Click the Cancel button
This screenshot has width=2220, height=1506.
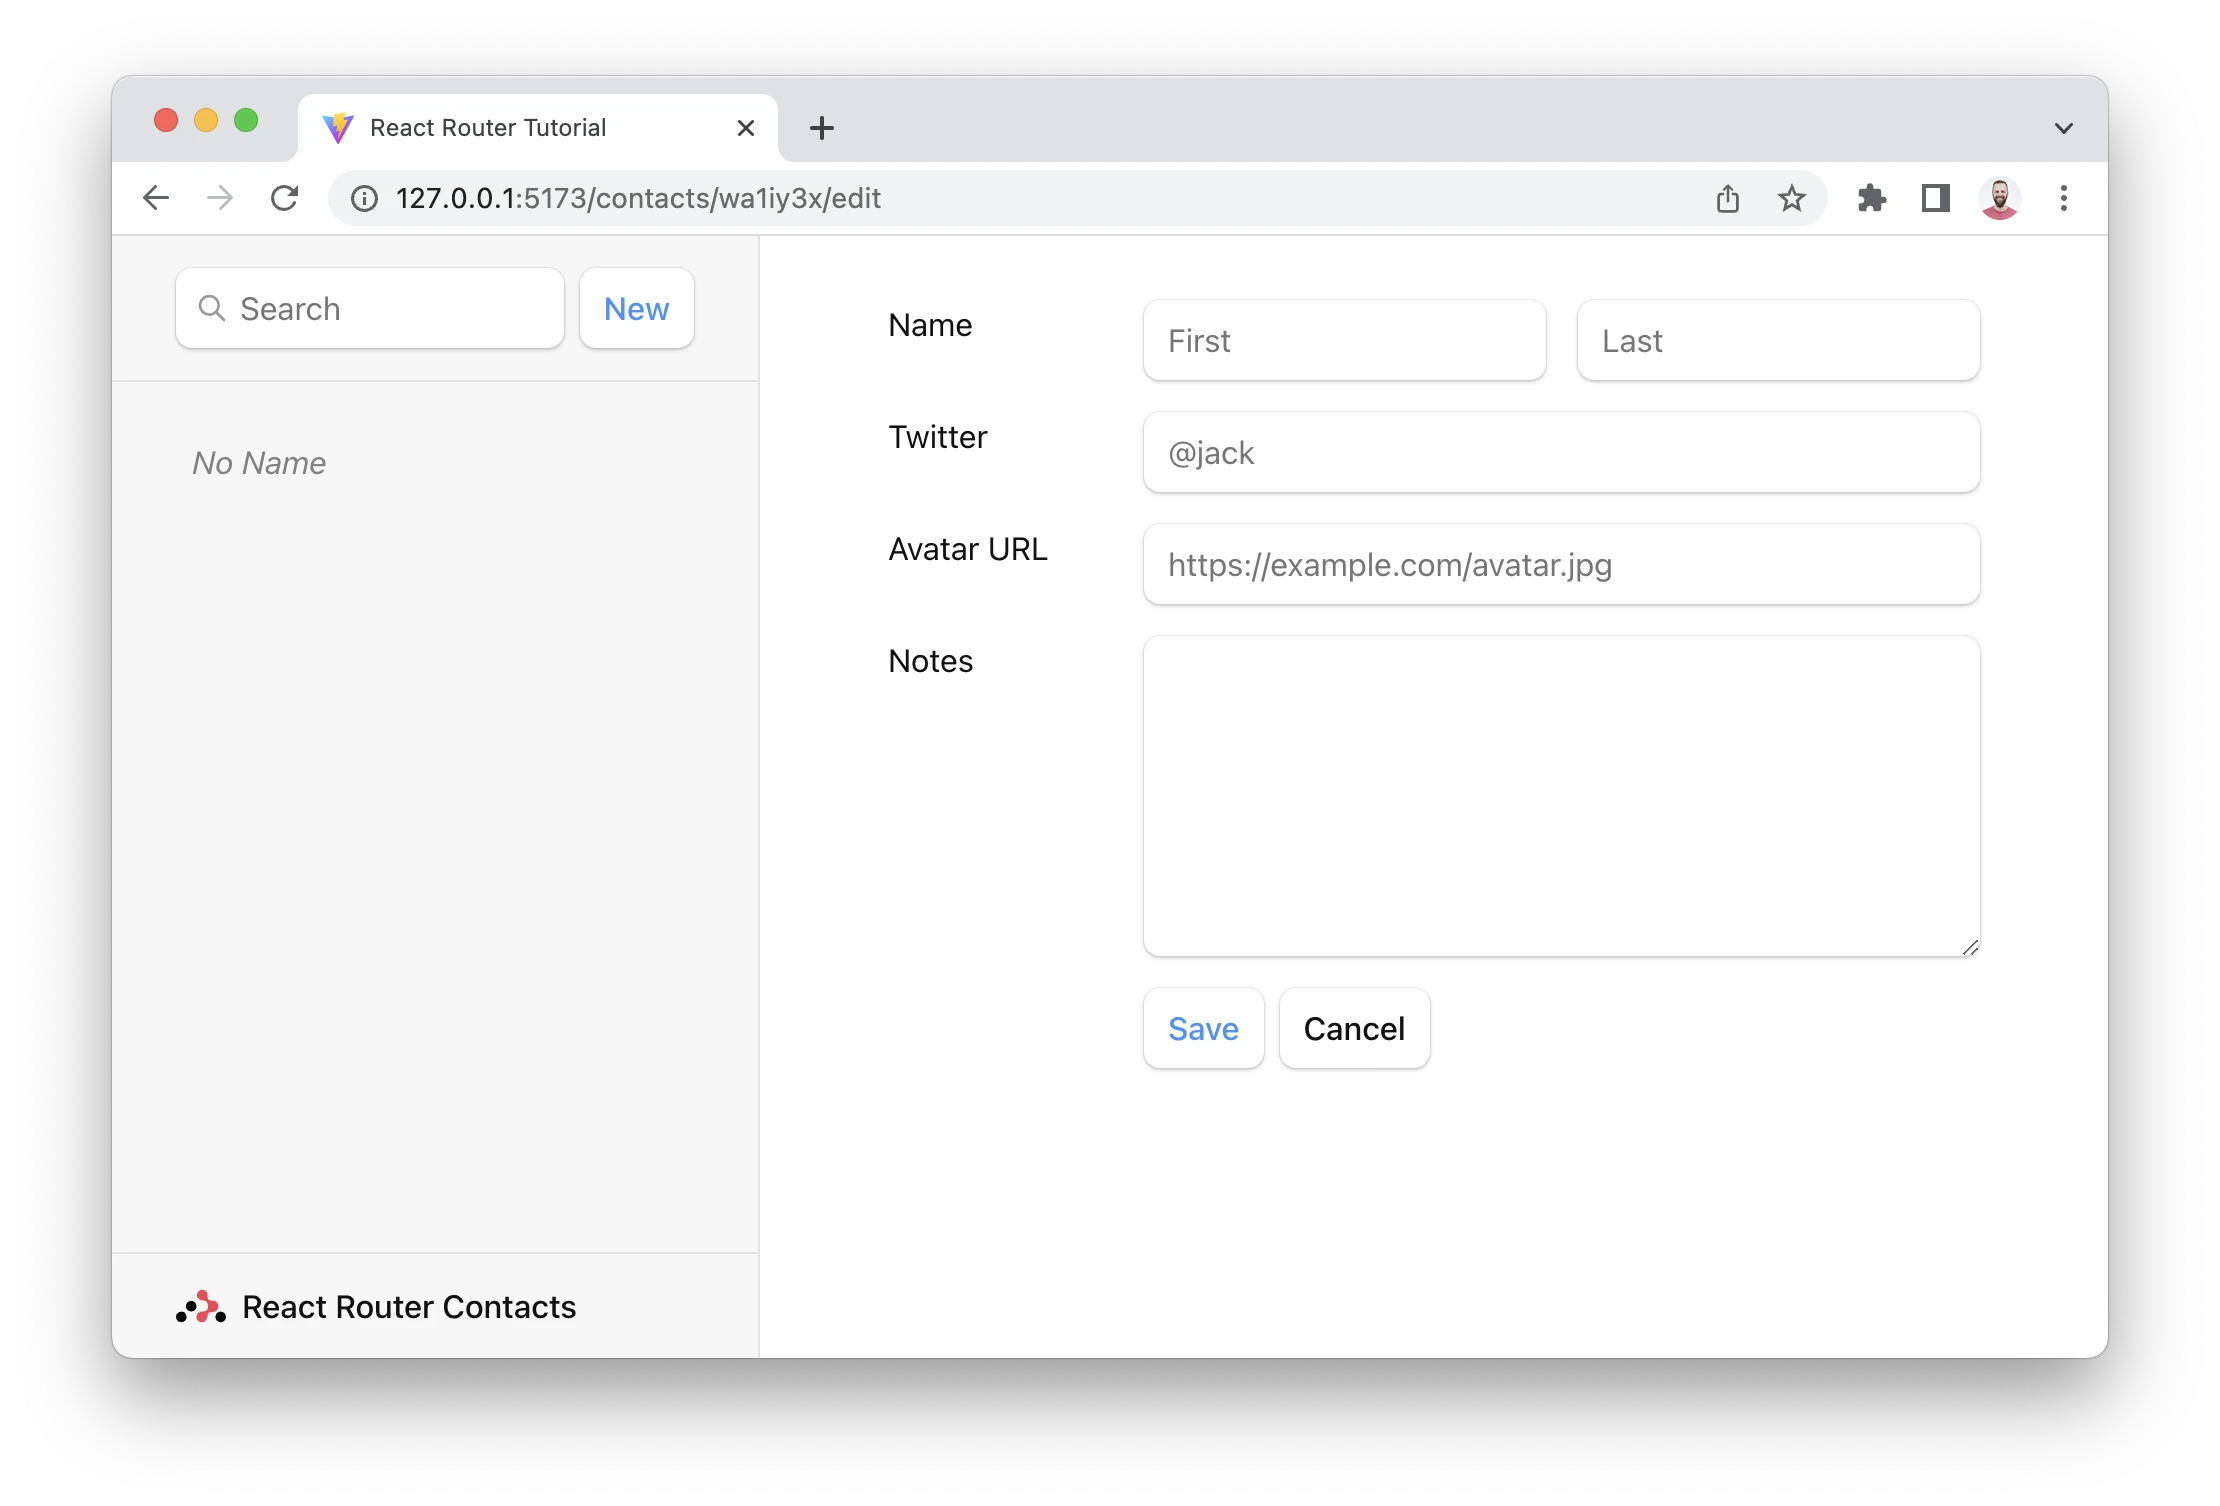click(x=1354, y=1028)
